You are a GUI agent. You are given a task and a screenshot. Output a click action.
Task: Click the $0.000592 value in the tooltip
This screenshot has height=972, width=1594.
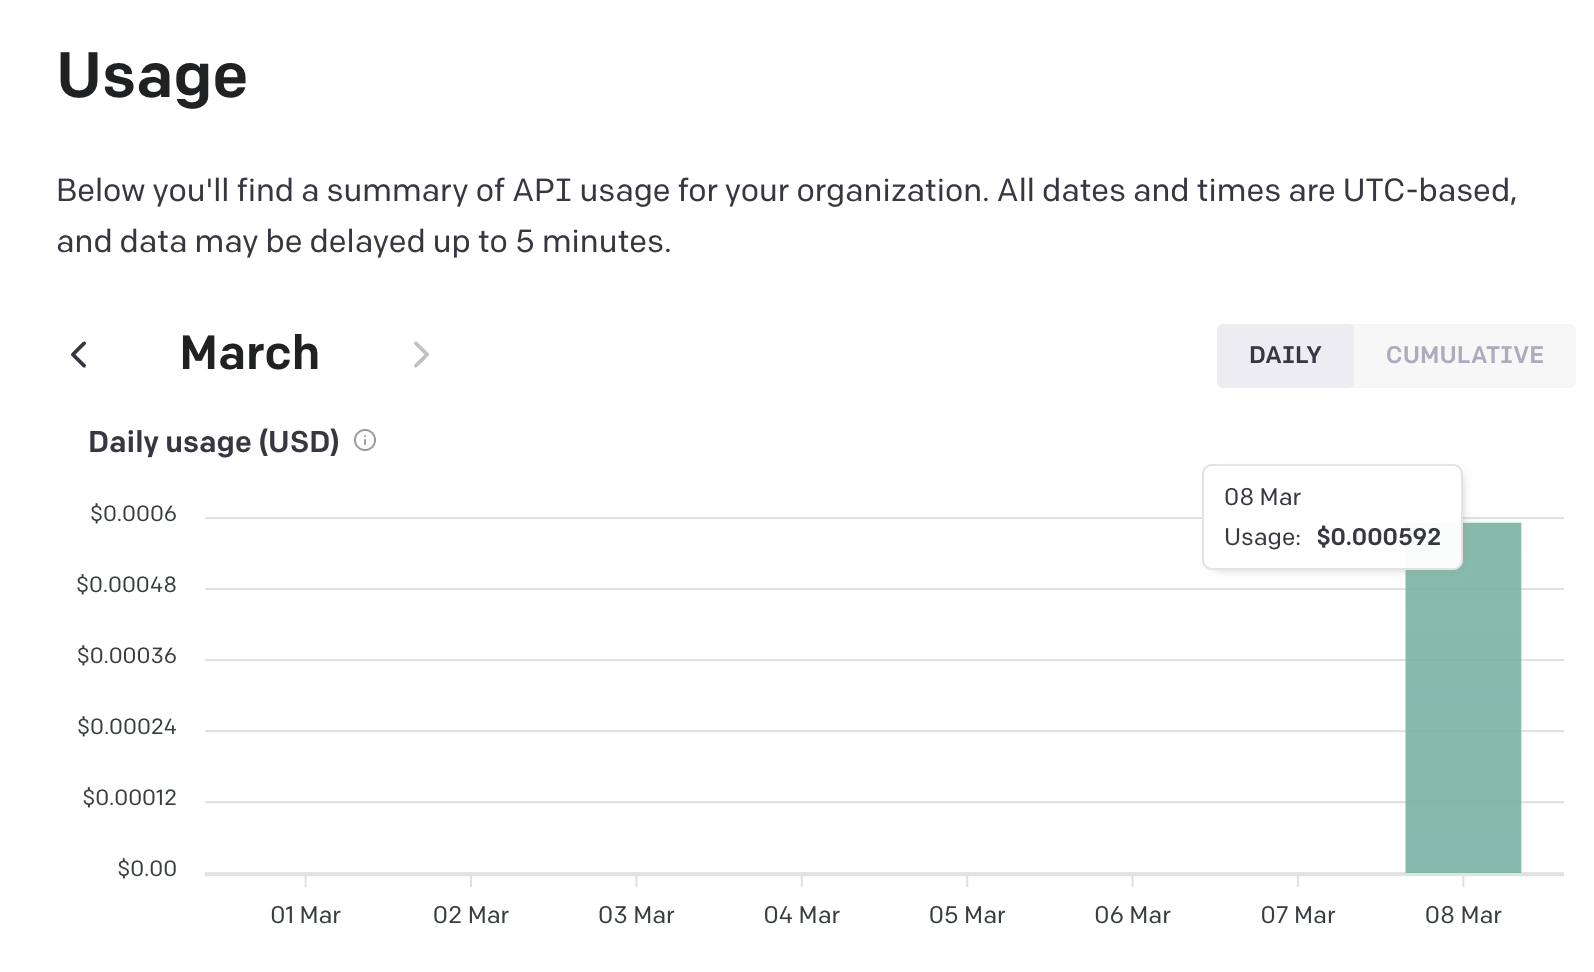click(1378, 537)
